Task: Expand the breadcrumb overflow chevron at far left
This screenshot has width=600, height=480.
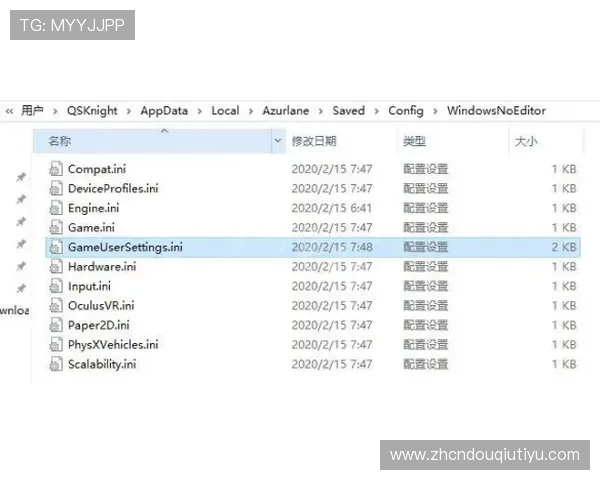Action: [x=9, y=111]
